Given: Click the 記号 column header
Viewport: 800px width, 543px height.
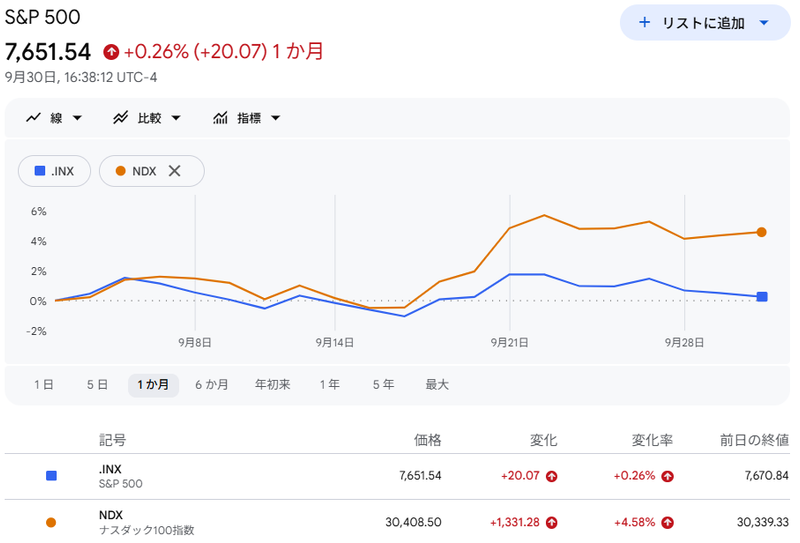Looking at the screenshot, I should tap(112, 440).
